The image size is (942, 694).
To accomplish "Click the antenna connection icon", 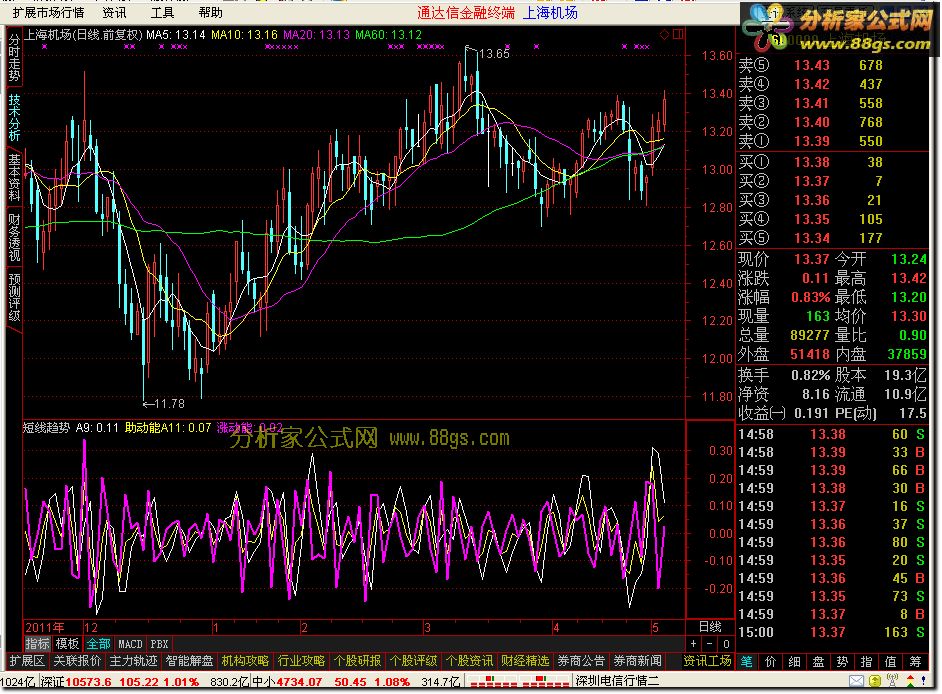I will [x=893, y=681].
